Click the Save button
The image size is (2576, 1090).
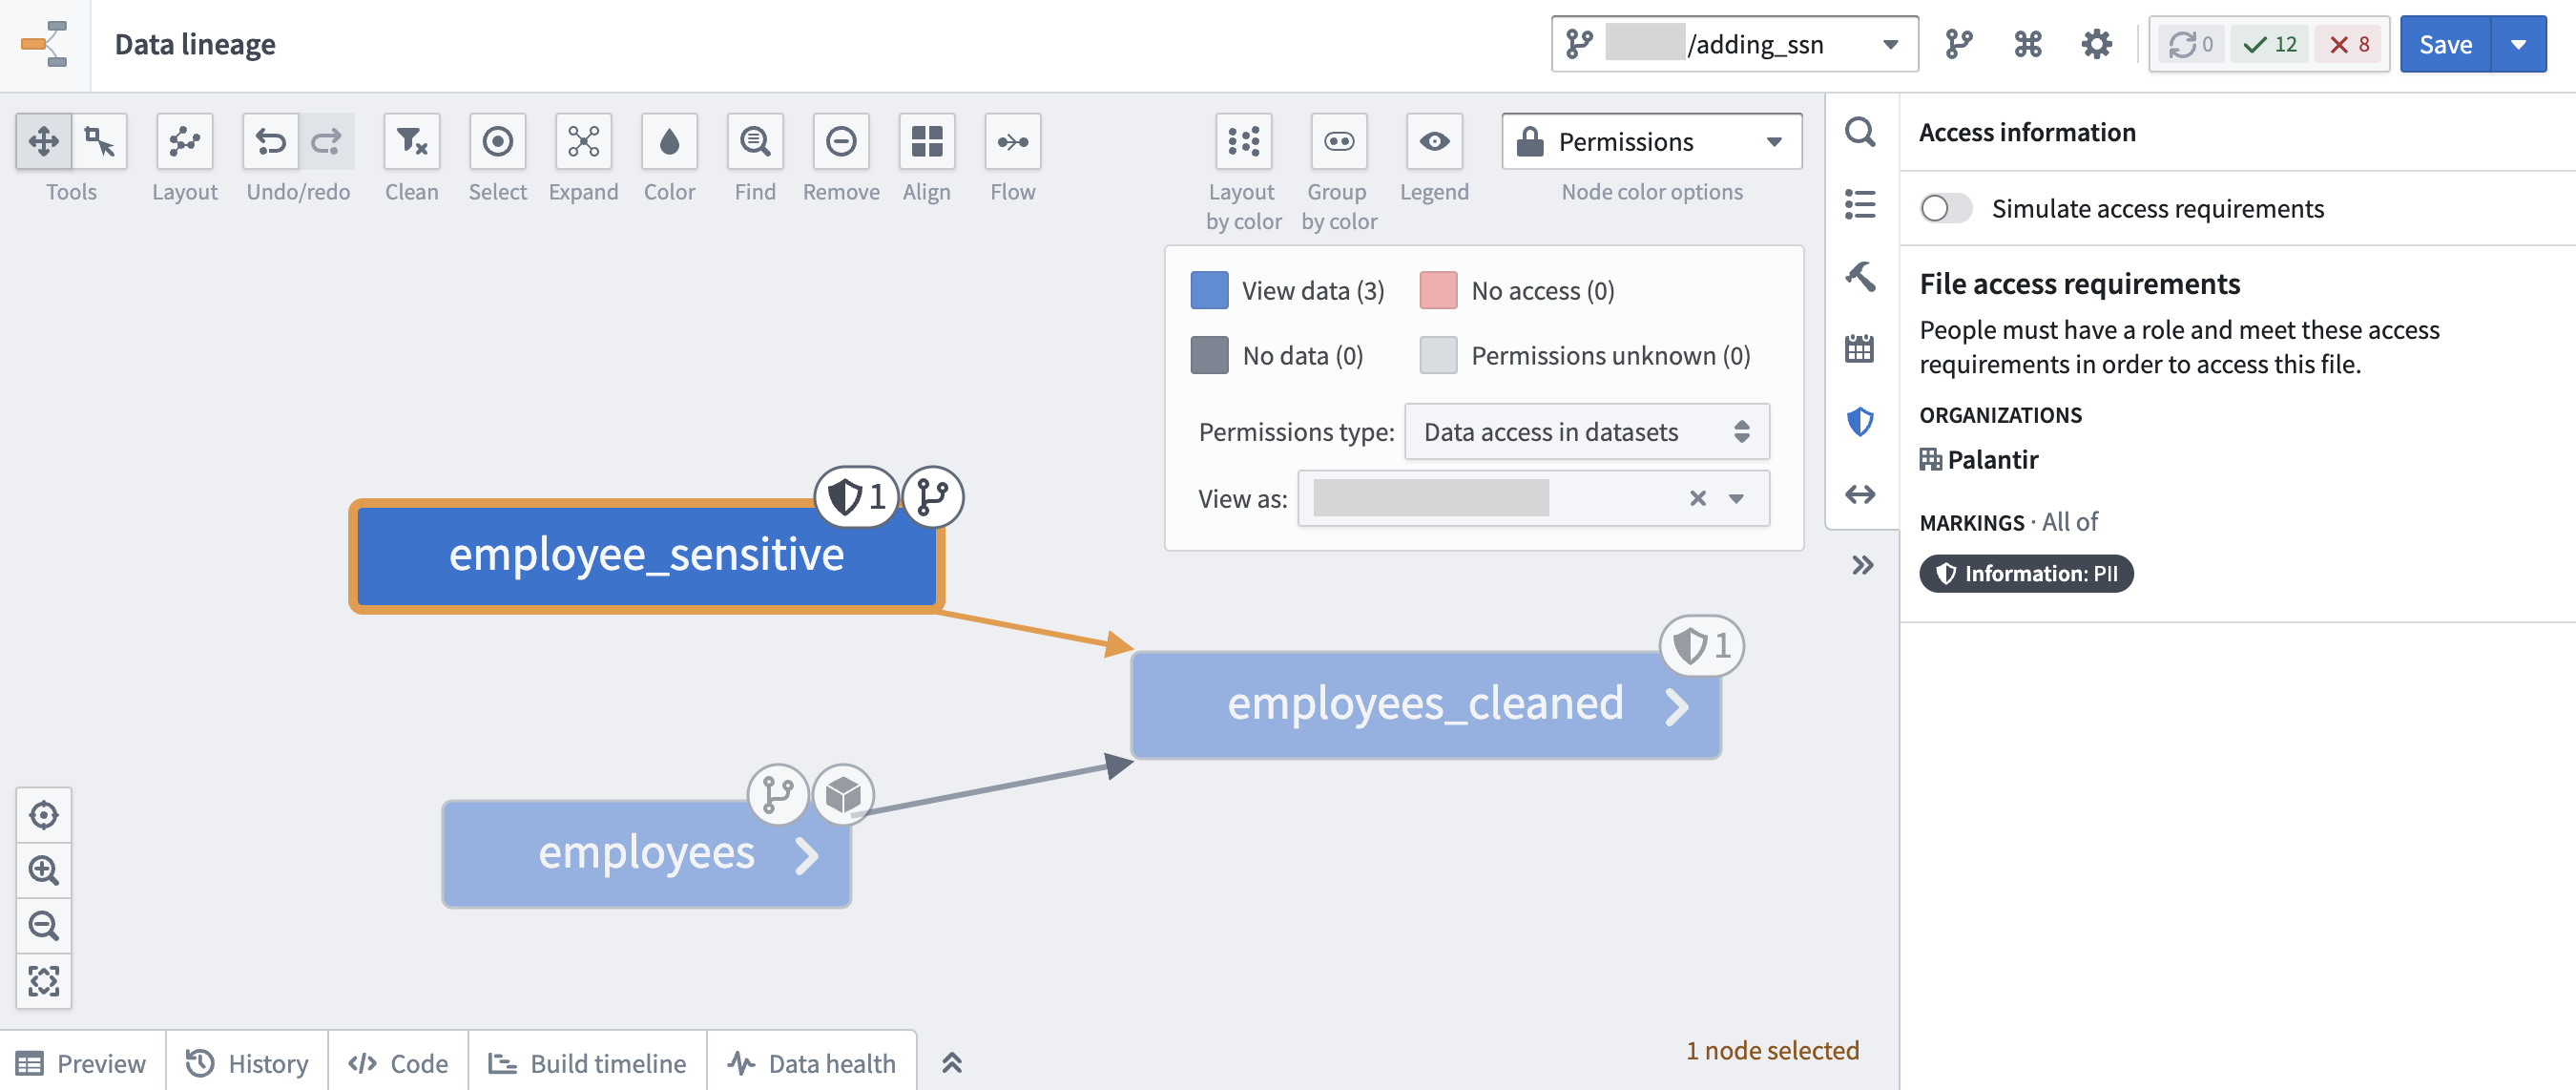click(x=2445, y=44)
